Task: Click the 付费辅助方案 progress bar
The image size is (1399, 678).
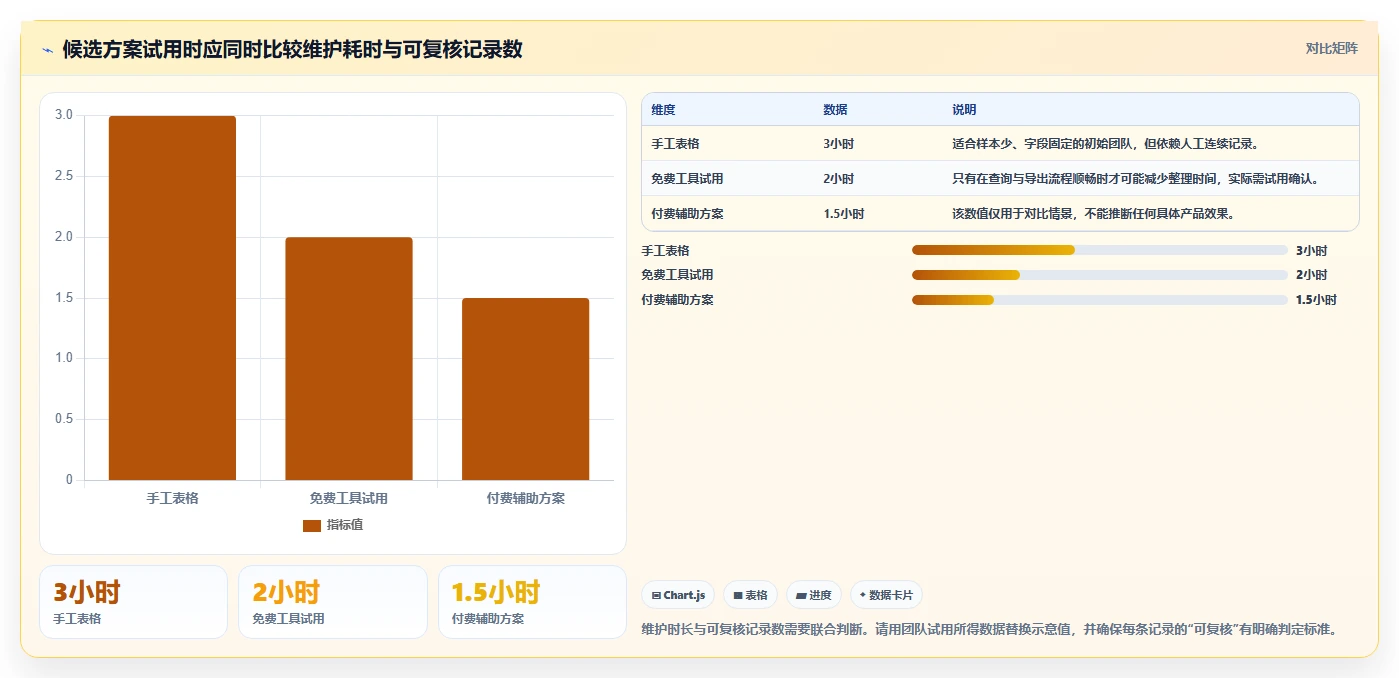Action: 1100,300
